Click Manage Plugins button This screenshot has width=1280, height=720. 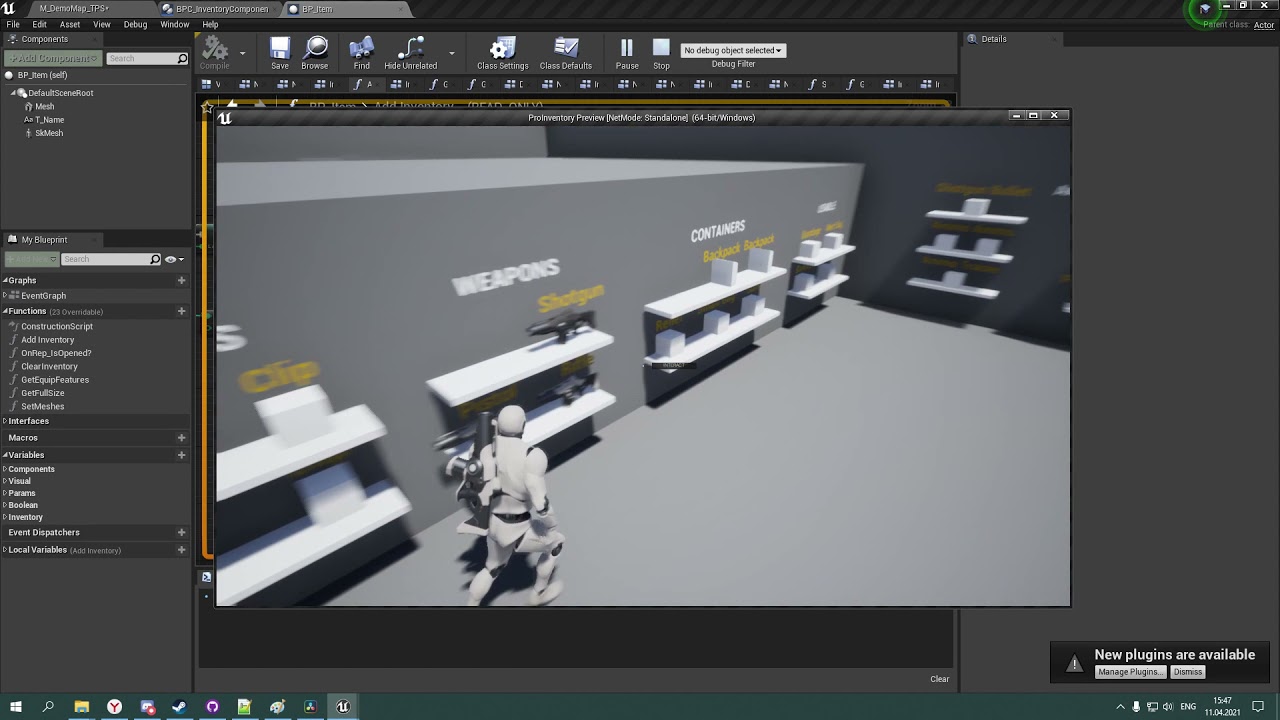(x=1130, y=672)
